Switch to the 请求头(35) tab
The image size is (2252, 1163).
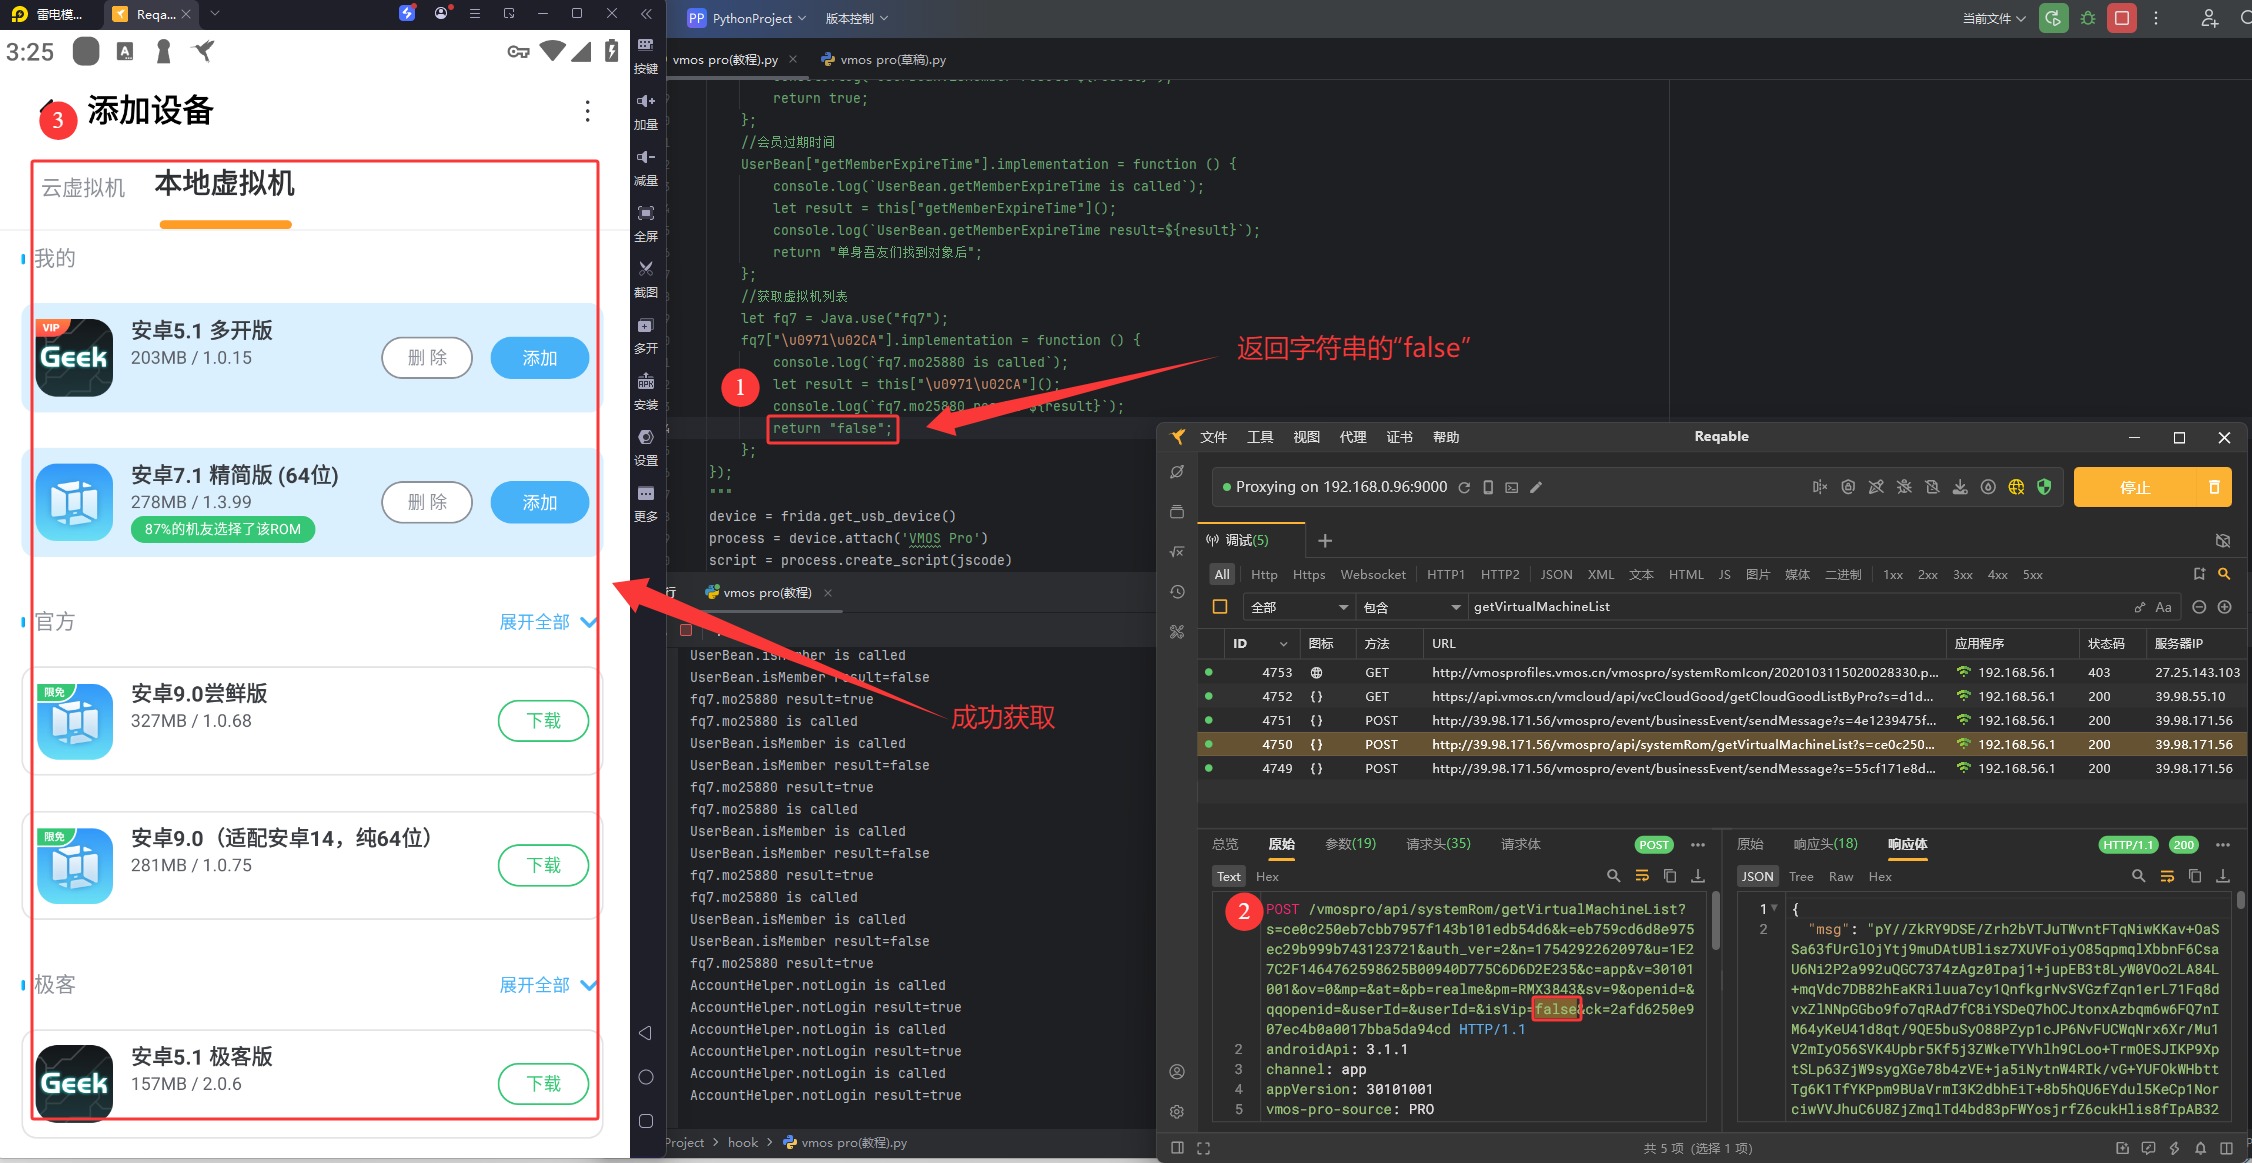(1438, 844)
